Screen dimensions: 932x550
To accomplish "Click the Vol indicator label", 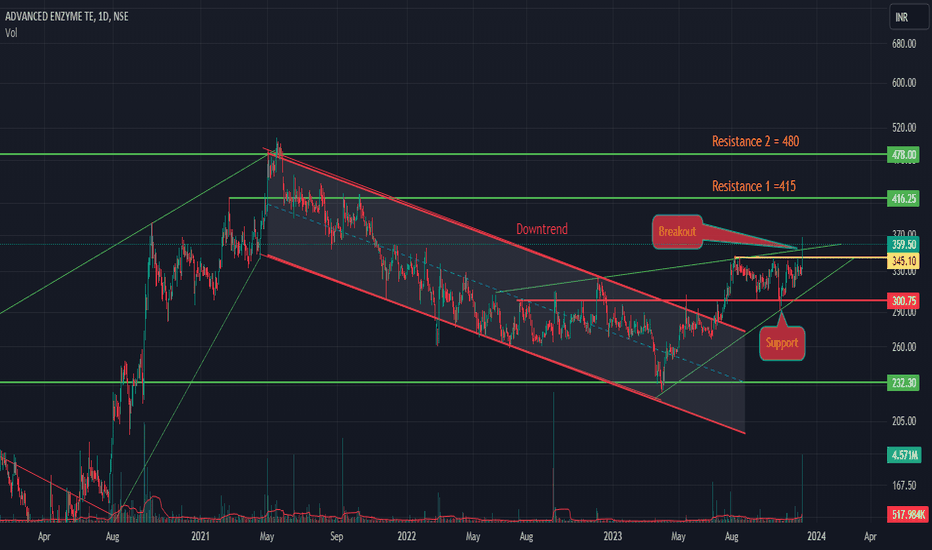I will (x=11, y=33).
